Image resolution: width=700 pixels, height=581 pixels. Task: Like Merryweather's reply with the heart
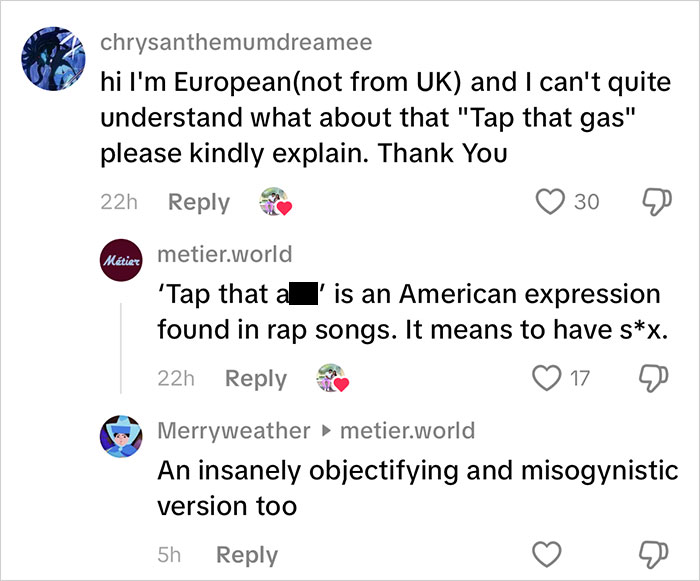(546, 555)
